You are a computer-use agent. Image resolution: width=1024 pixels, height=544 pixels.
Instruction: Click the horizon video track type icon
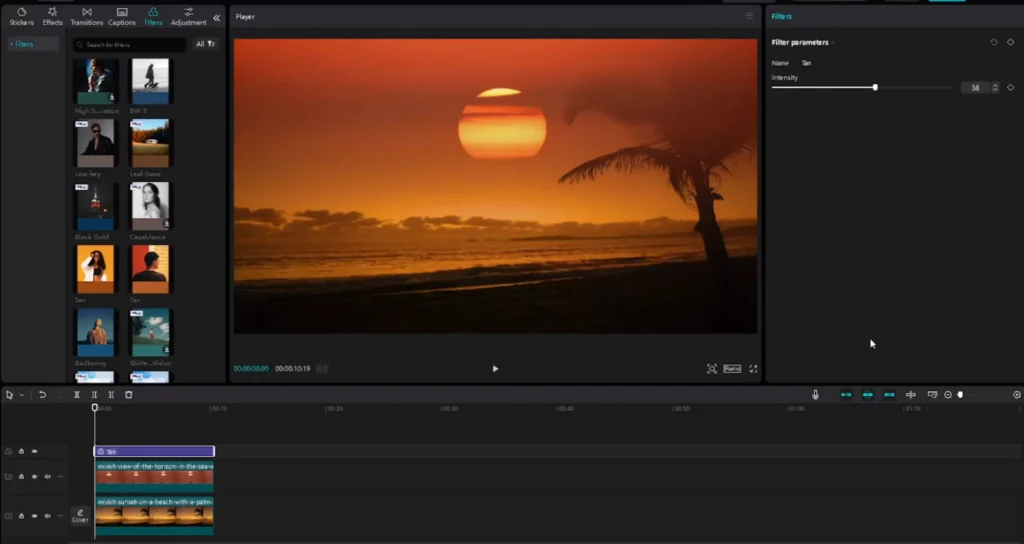click(8, 477)
